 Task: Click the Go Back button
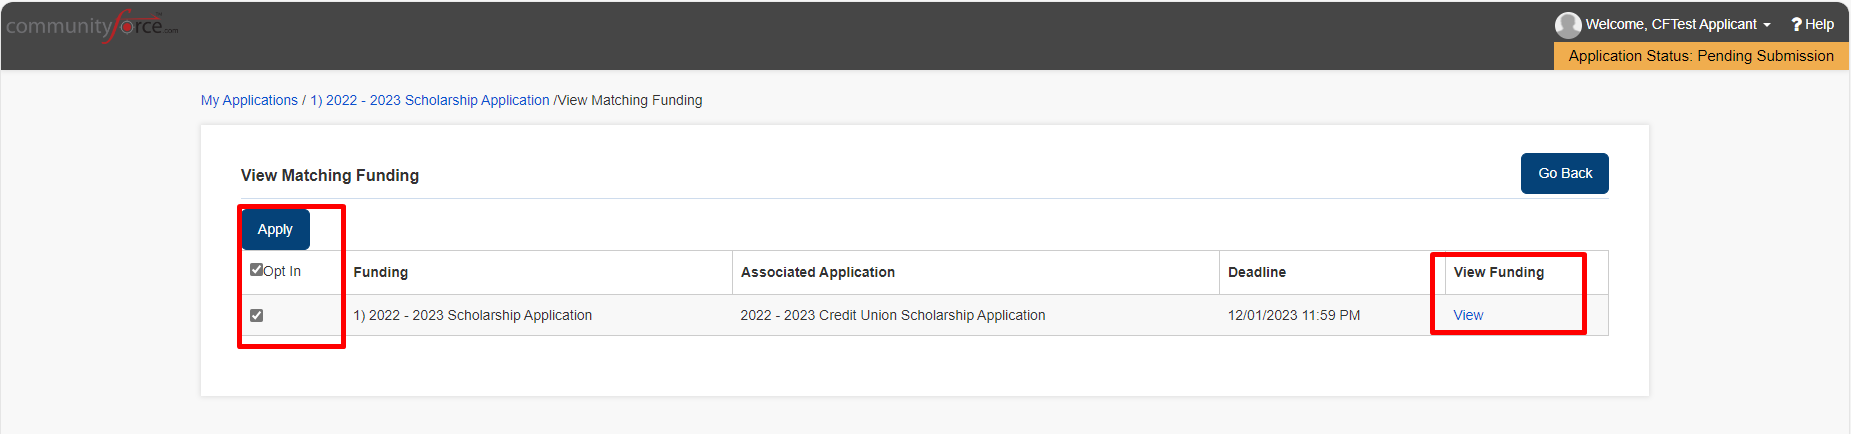pyautogui.click(x=1565, y=173)
